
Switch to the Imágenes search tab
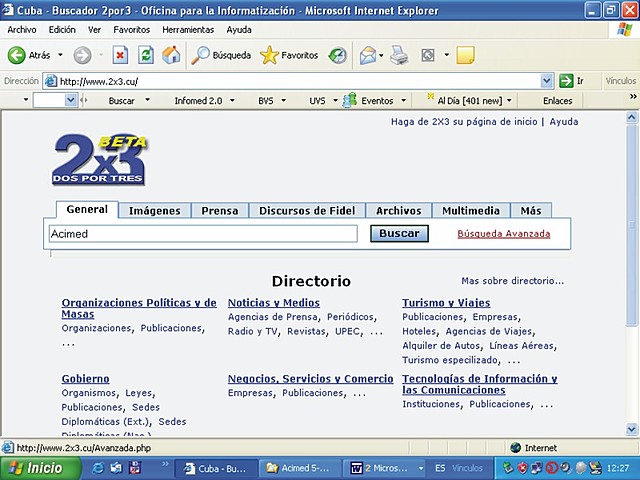click(155, 211)
